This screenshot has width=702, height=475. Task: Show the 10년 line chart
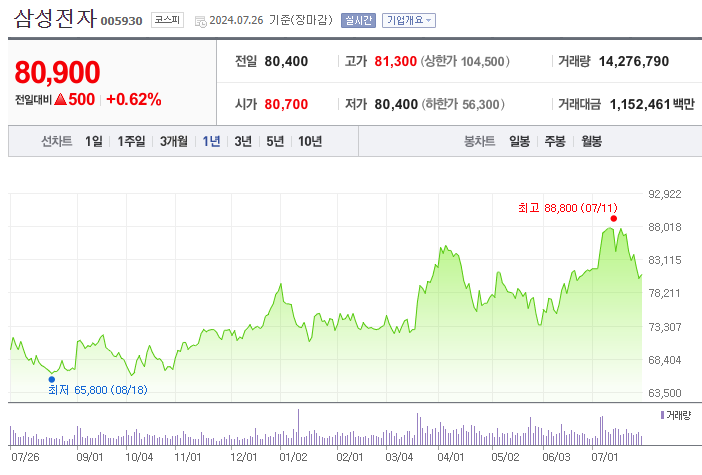310,141
